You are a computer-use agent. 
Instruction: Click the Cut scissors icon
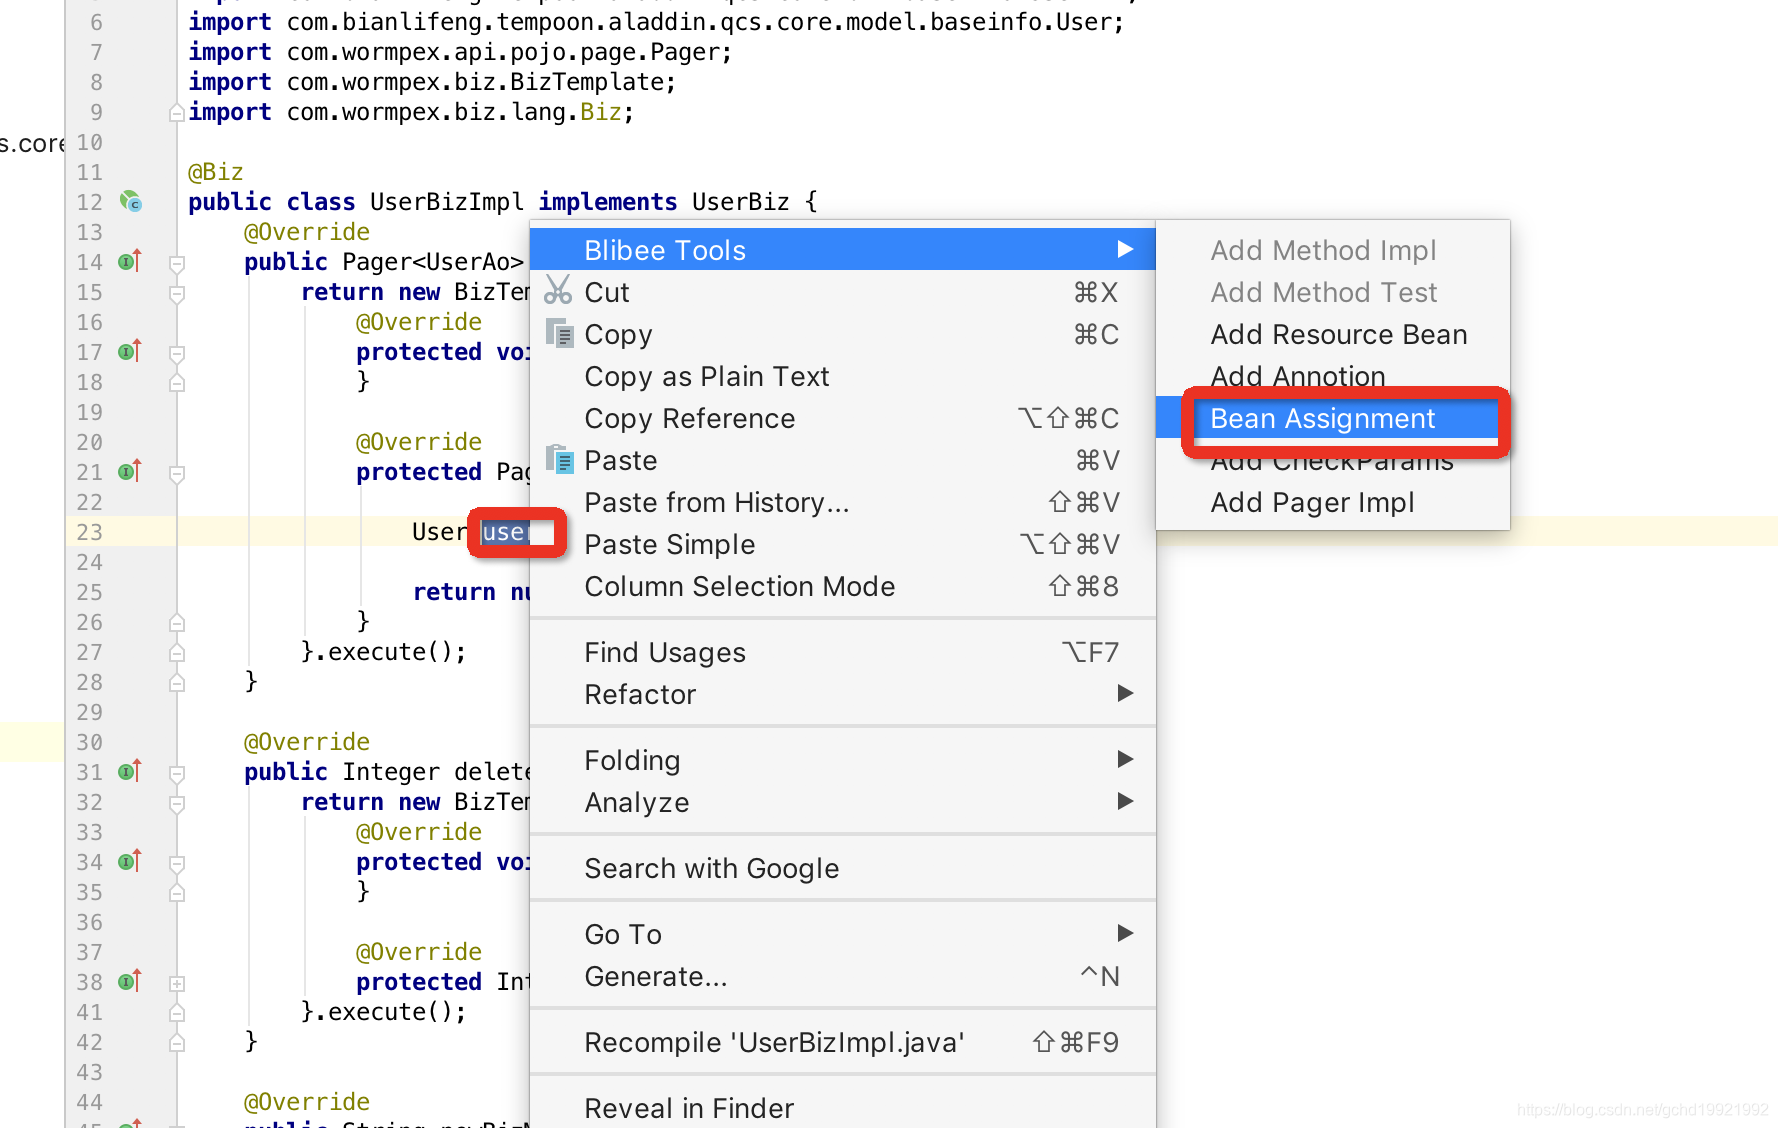(558, 291)
